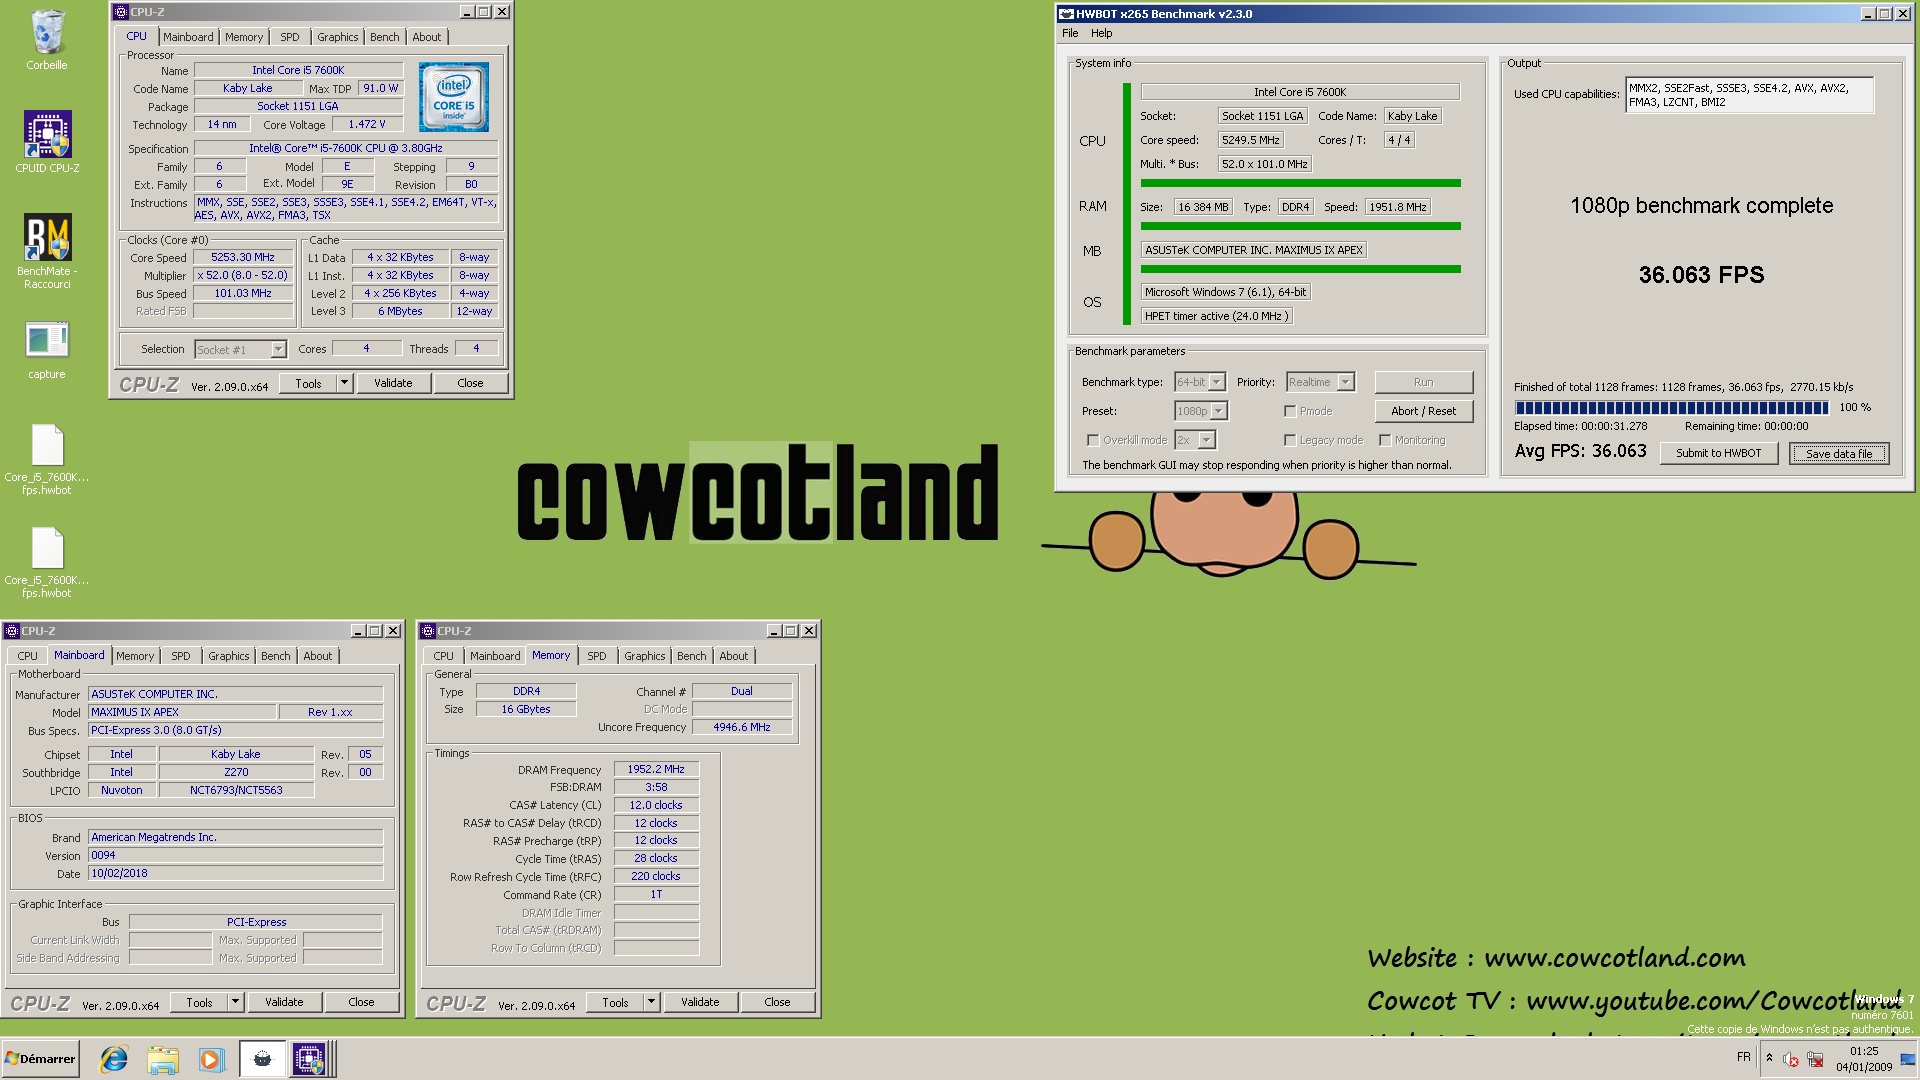
Task: Click the Submit to HWBOT button
Action: point(1718,453)
